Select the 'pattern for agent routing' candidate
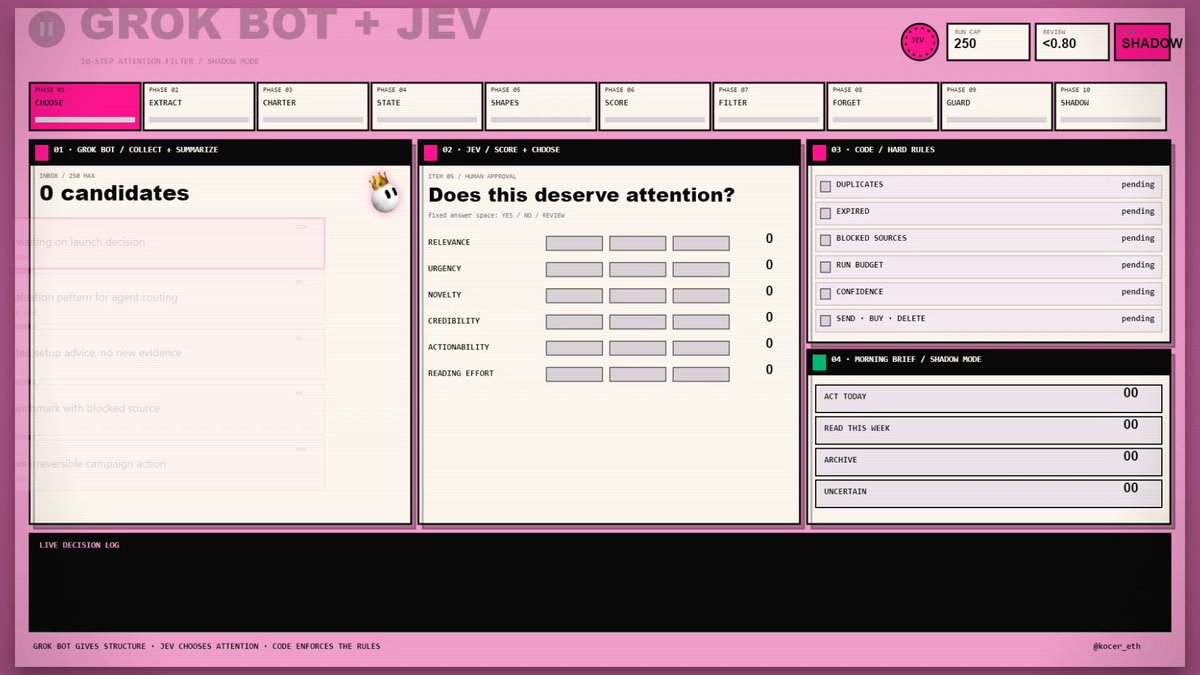The image size is (1200, 675). (169, 298)
